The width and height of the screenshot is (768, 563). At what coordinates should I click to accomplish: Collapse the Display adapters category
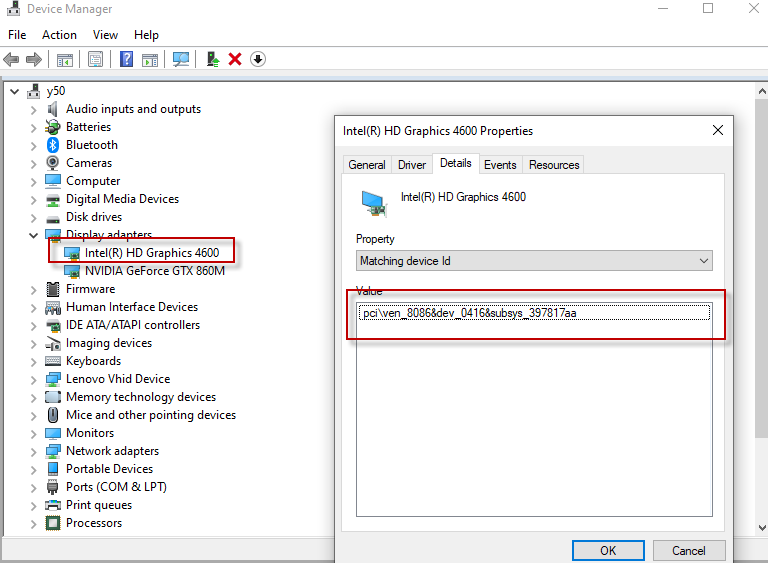point(33,235)
